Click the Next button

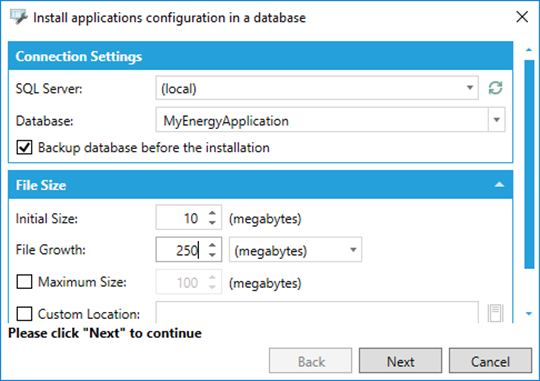(400, 361)
